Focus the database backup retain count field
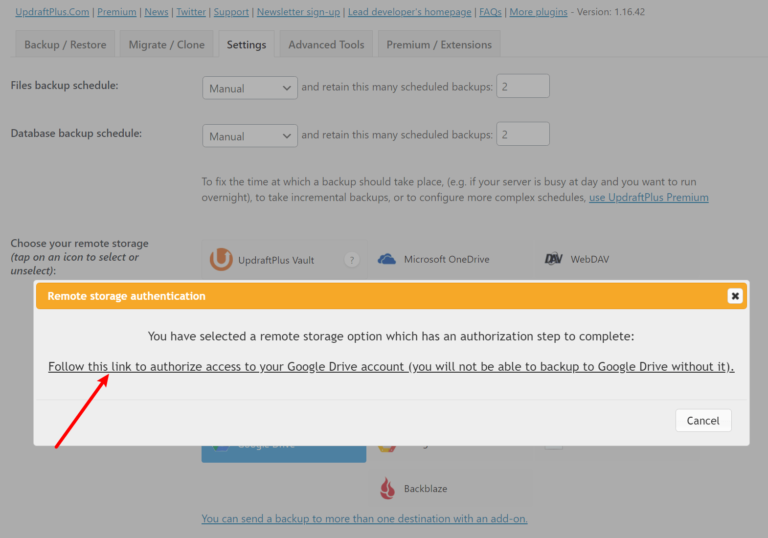The height and width of the screenshot is (538, 768). click(523, 134)
